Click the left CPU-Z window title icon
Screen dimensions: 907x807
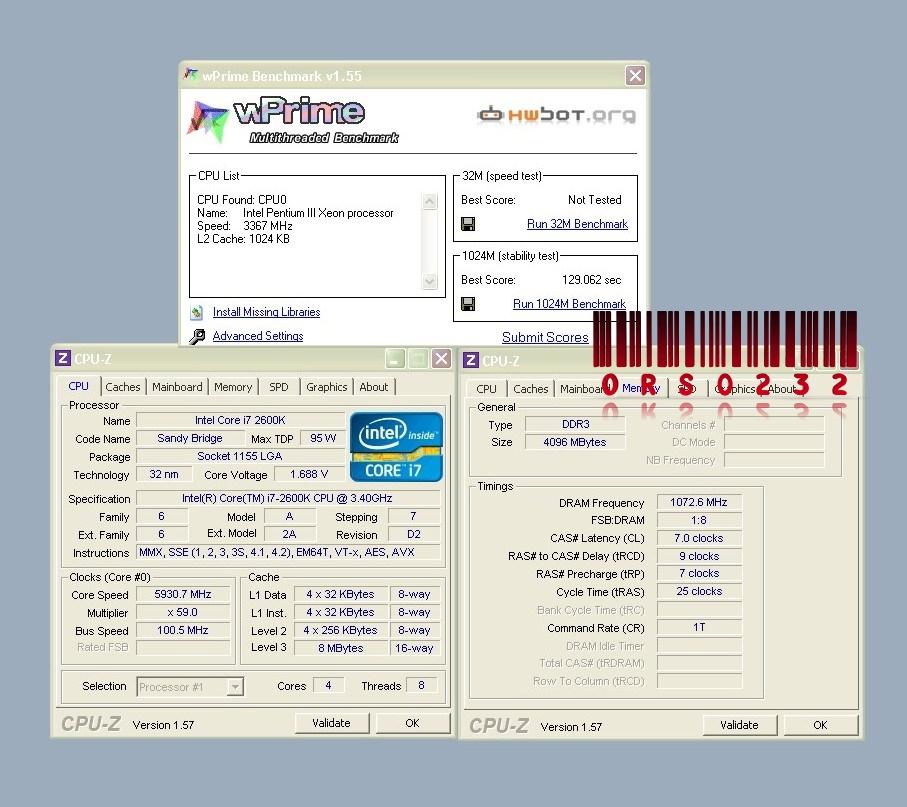tap(62, 358)
